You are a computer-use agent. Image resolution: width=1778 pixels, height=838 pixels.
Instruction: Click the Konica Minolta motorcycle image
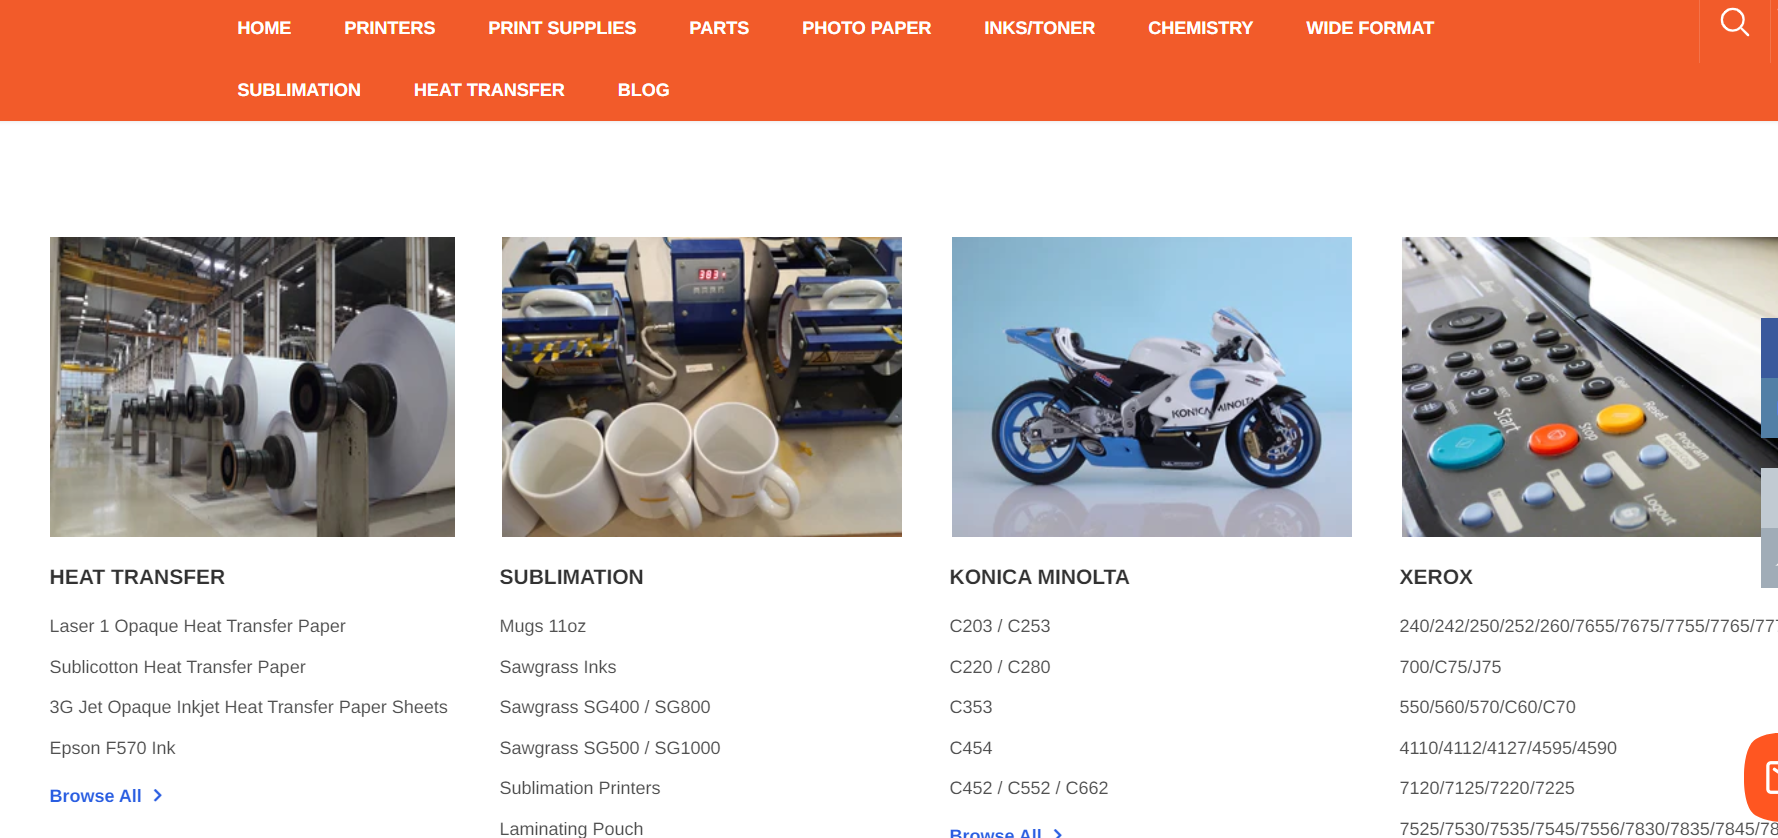click(x=1152, y=387)
